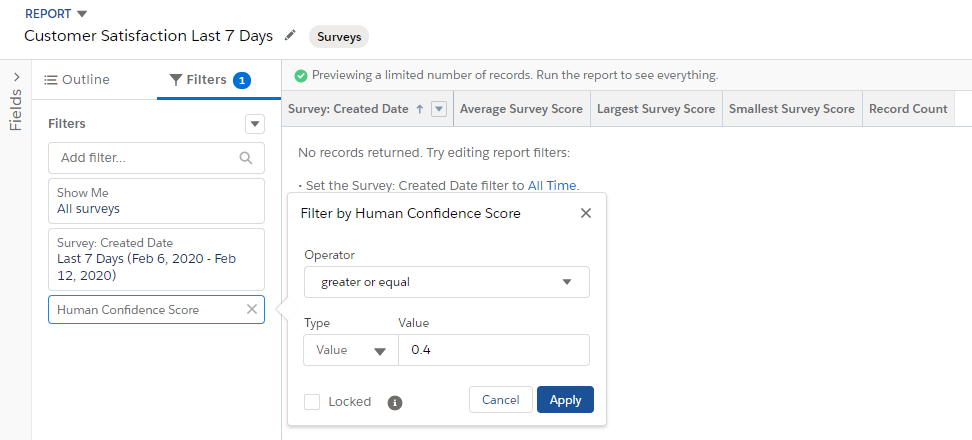Click the info icon next to Locked
This screenshot has height=440, width=972.
pyautogui.click(x=395, y=403)
